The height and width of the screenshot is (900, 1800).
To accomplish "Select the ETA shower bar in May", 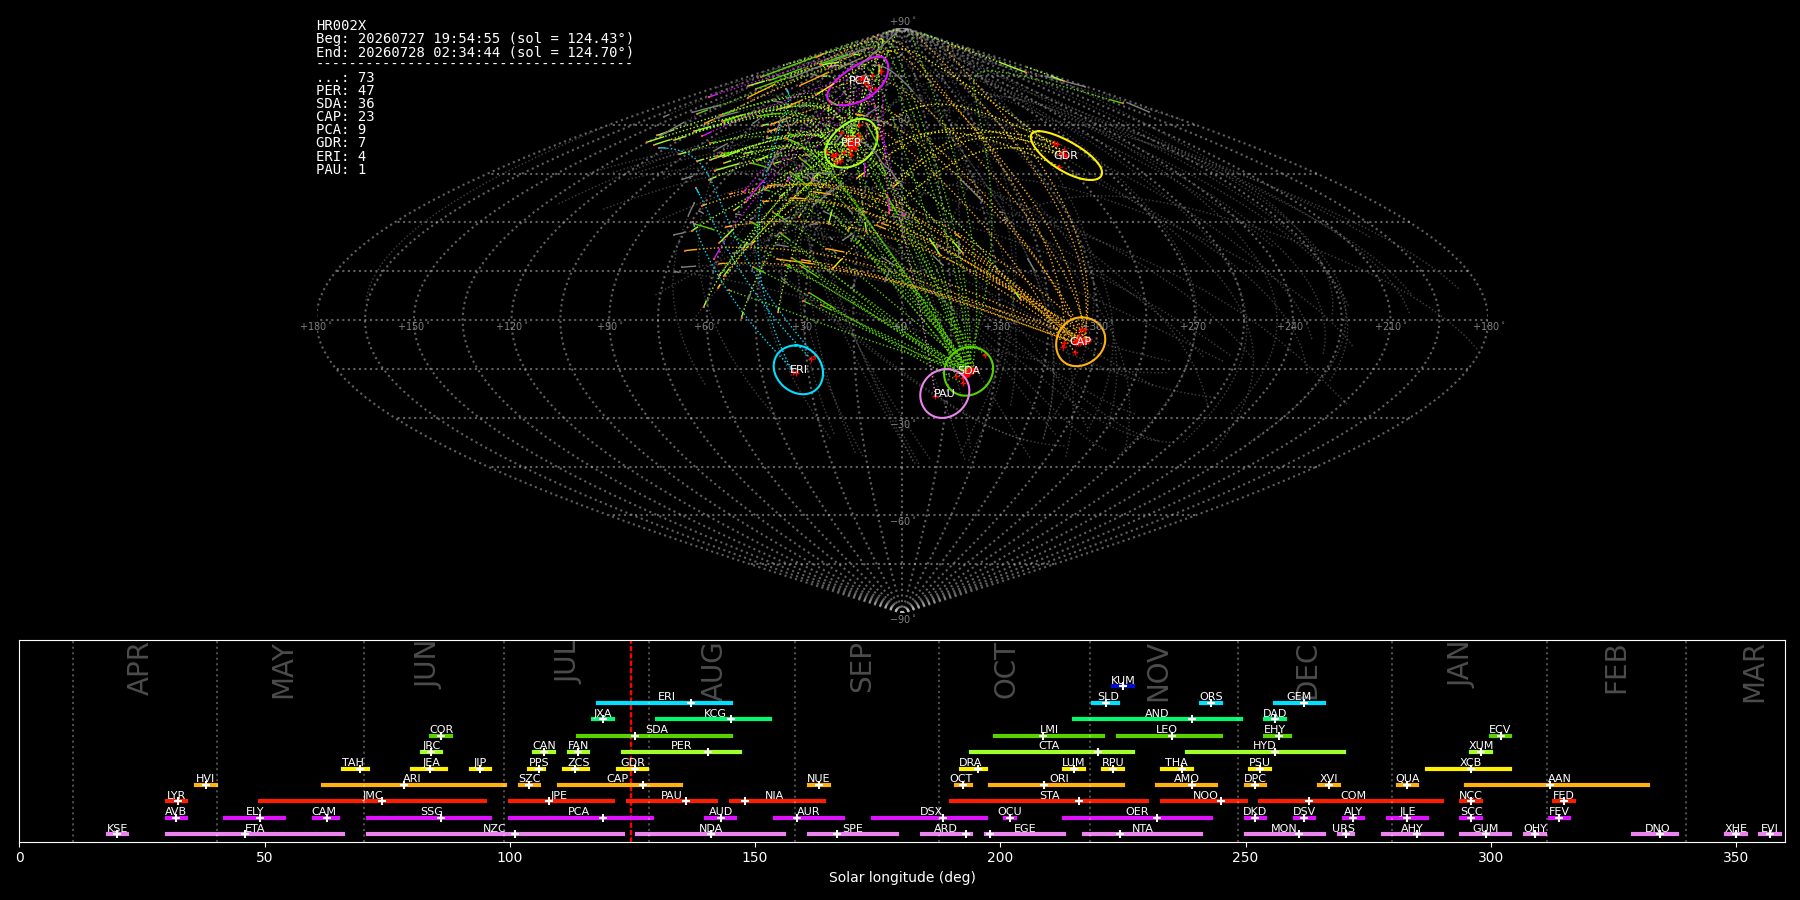I will tap(255, 834).
